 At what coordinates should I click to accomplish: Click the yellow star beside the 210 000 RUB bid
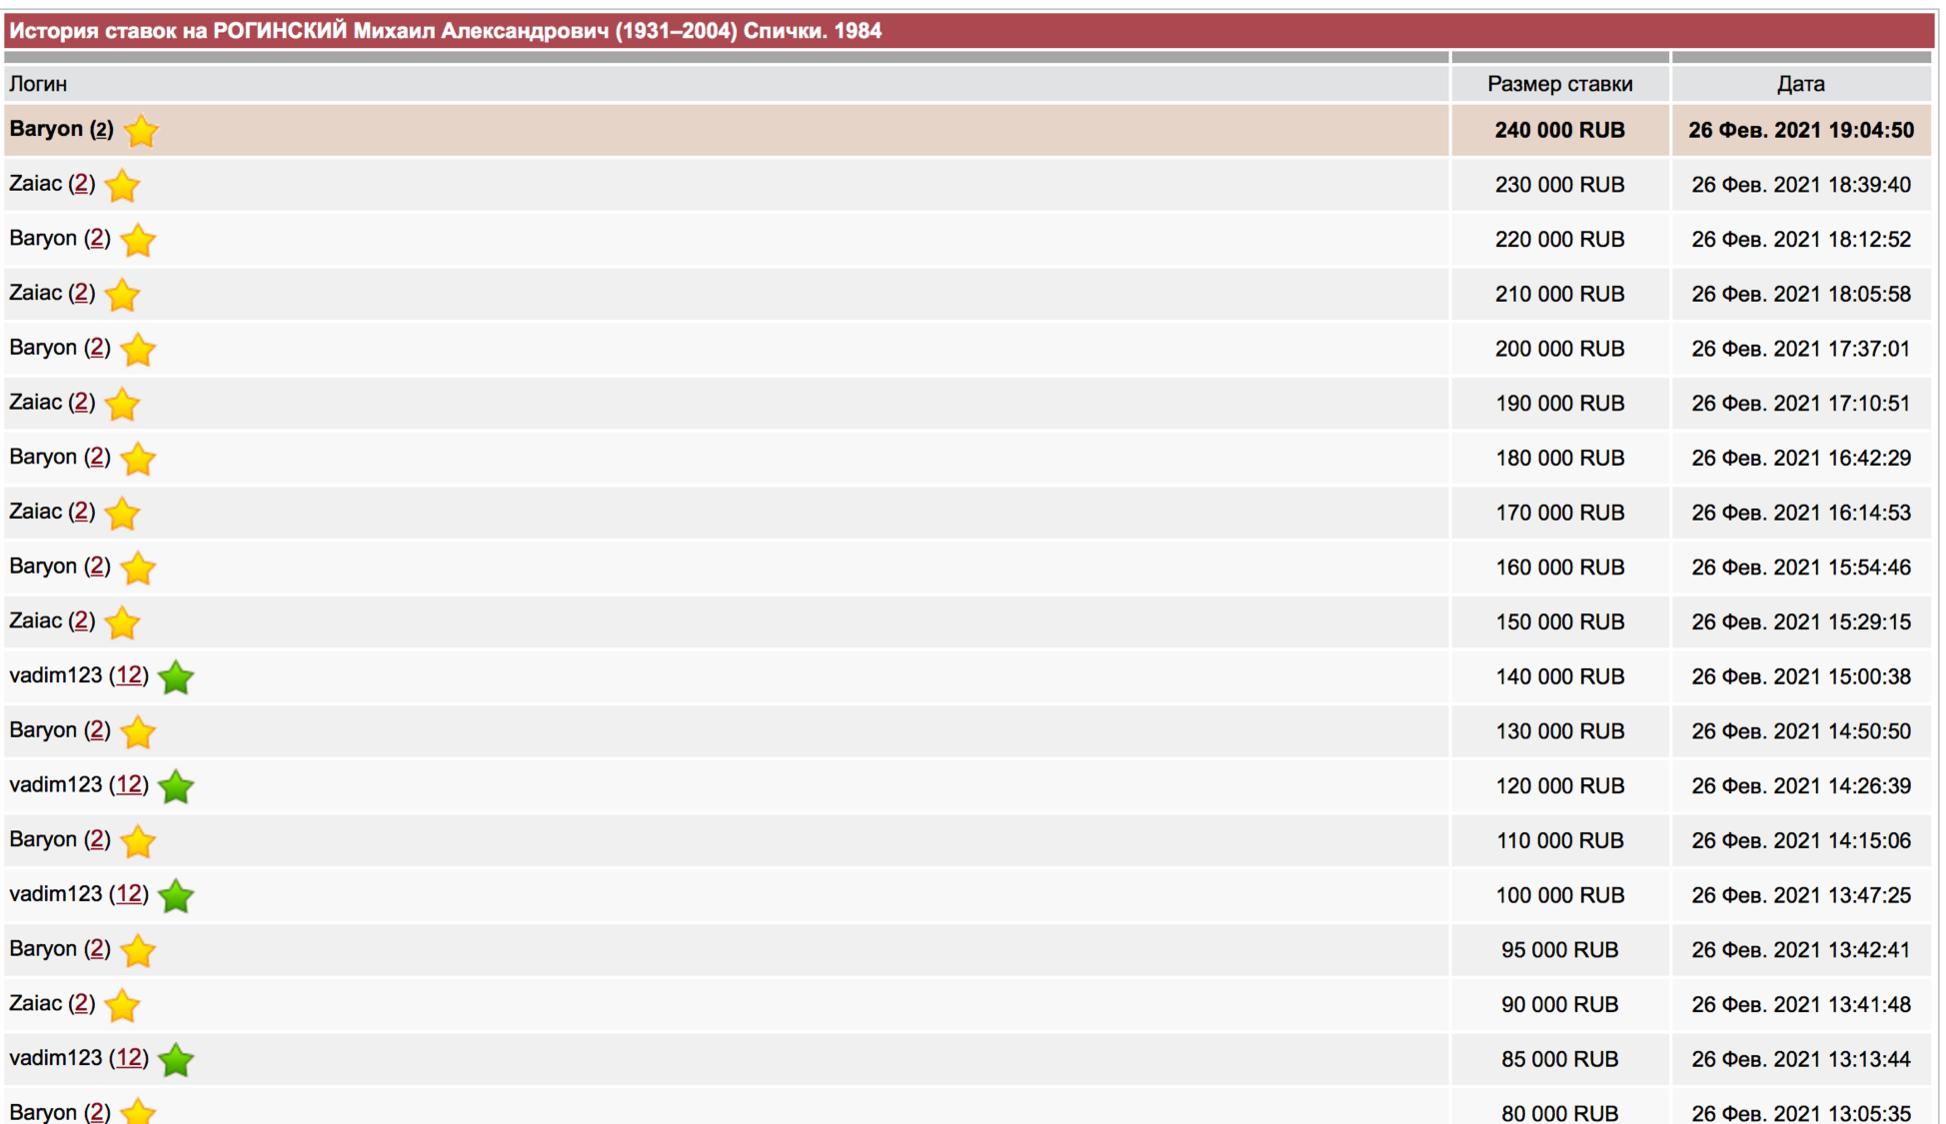pos(122,295)
